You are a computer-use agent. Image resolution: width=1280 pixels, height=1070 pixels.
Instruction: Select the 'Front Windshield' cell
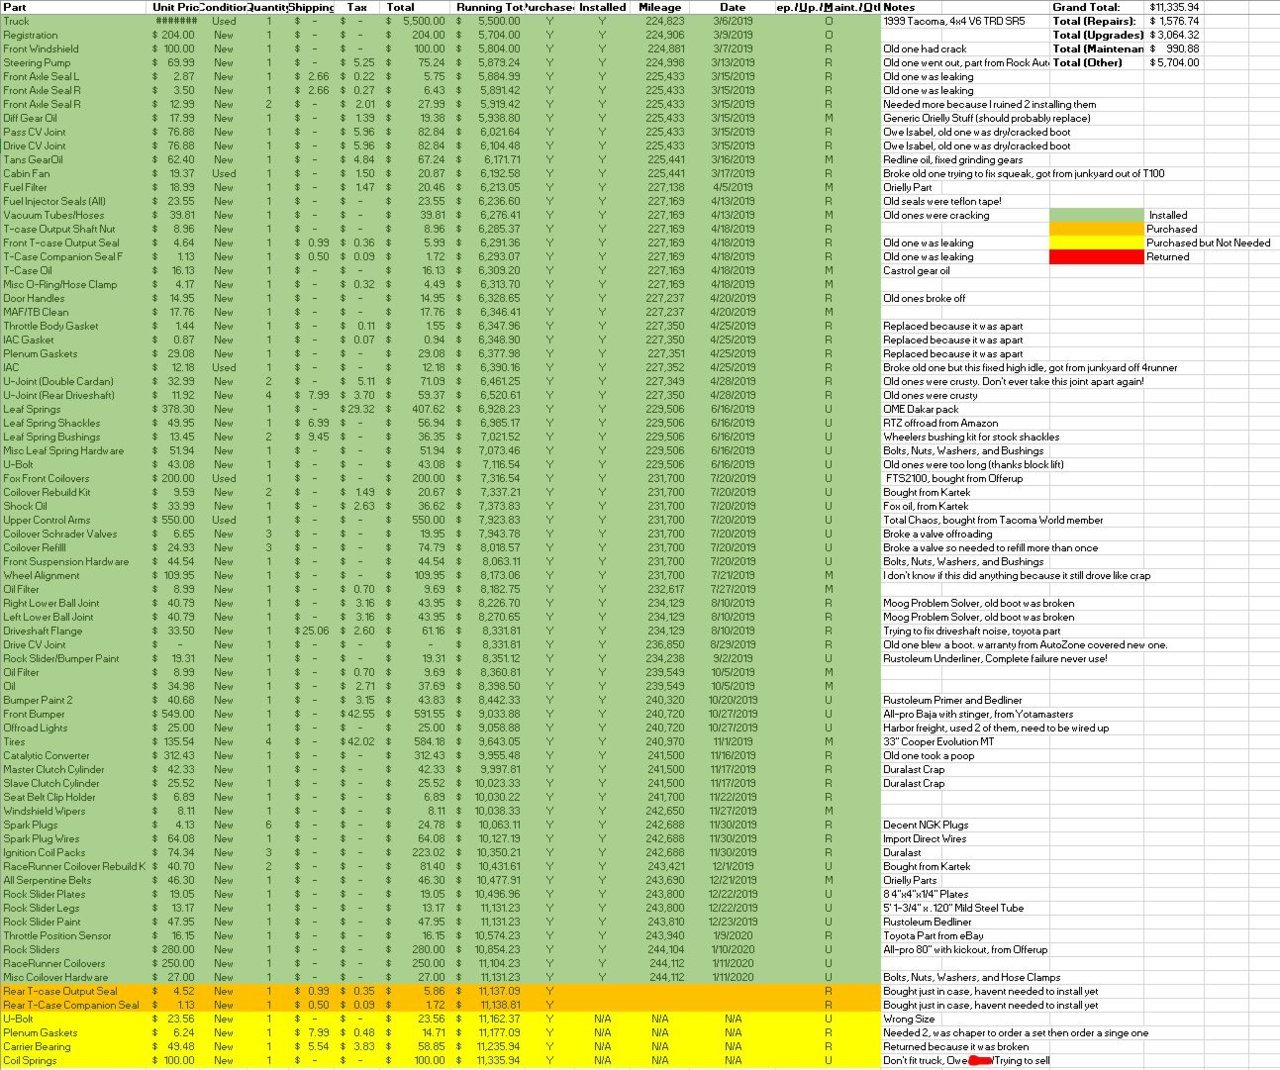tap(75, 49)
